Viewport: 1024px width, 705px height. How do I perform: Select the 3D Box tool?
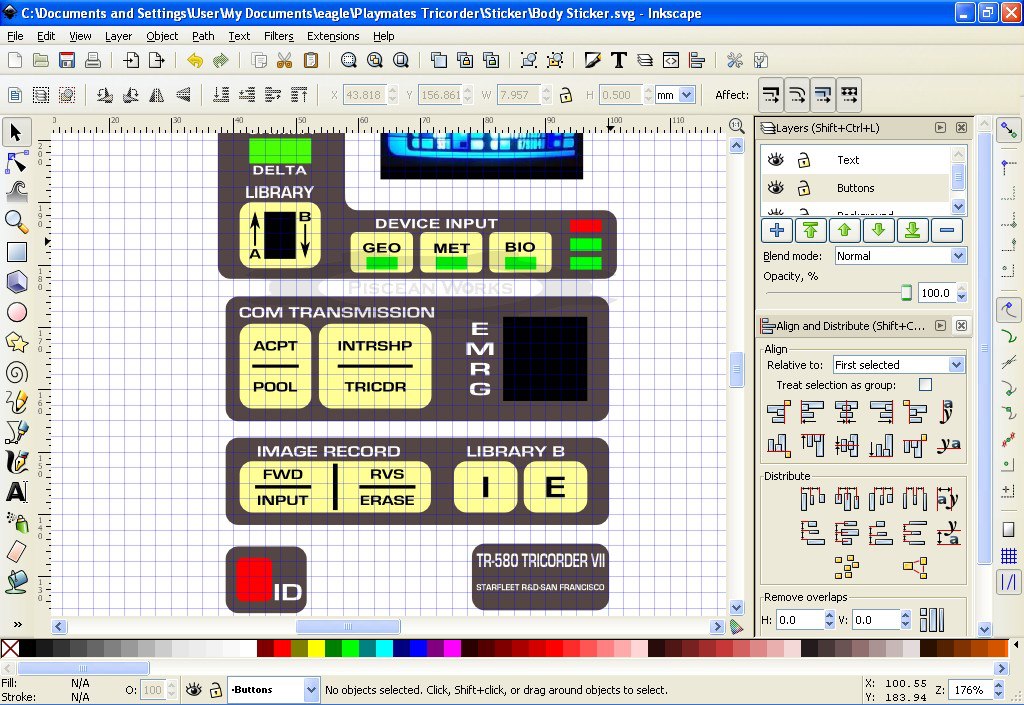(x=16, y=281)
